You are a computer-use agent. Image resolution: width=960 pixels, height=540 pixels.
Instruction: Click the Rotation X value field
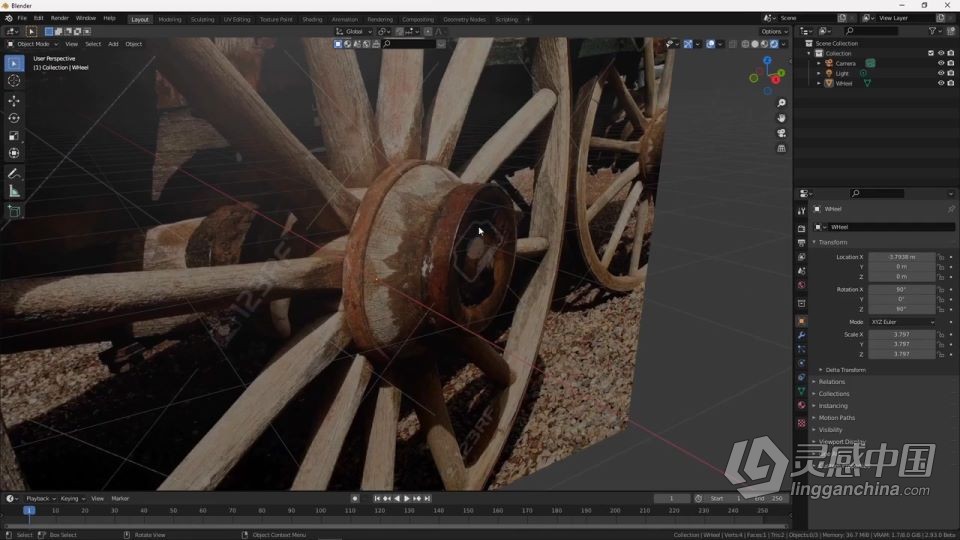[902, 290]
